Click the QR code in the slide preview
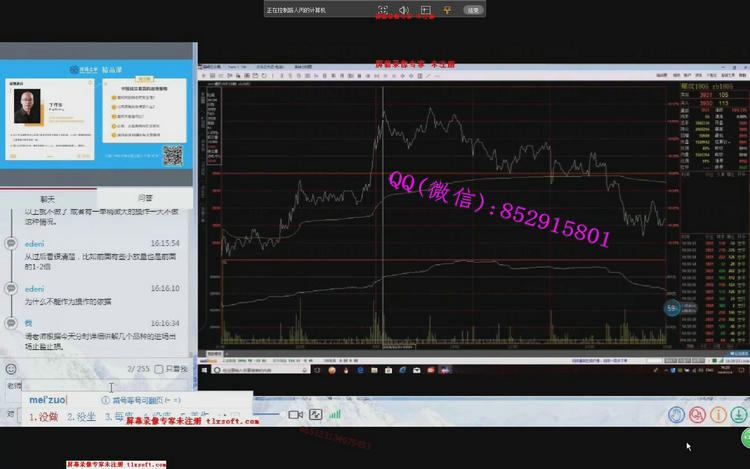Screen dimensions: 750x469 coord(172,154)
